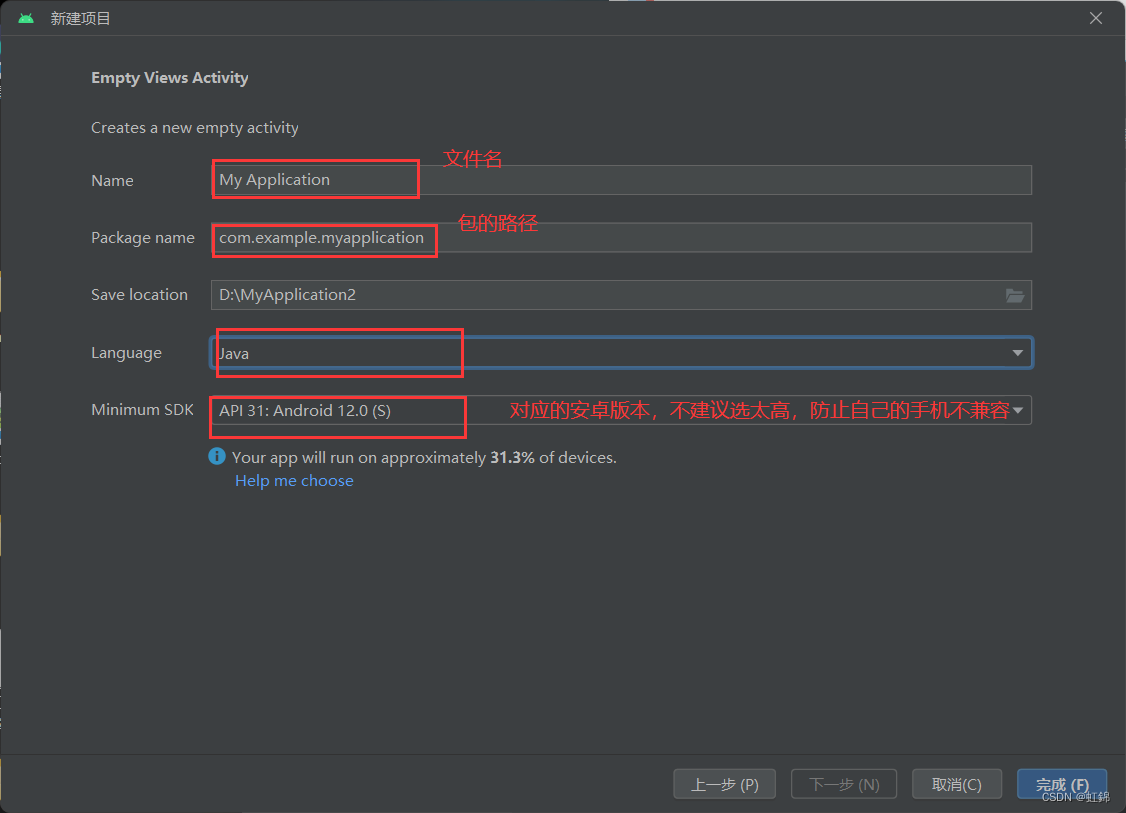The height and width of the screenshot is (813, 1126).
Task: Close the 新建项目 dialog window
Action: point(1096,18)
